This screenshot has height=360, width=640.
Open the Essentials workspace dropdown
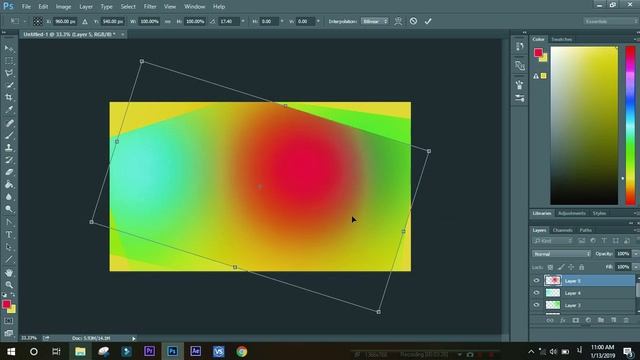click(x=610, y=21)
